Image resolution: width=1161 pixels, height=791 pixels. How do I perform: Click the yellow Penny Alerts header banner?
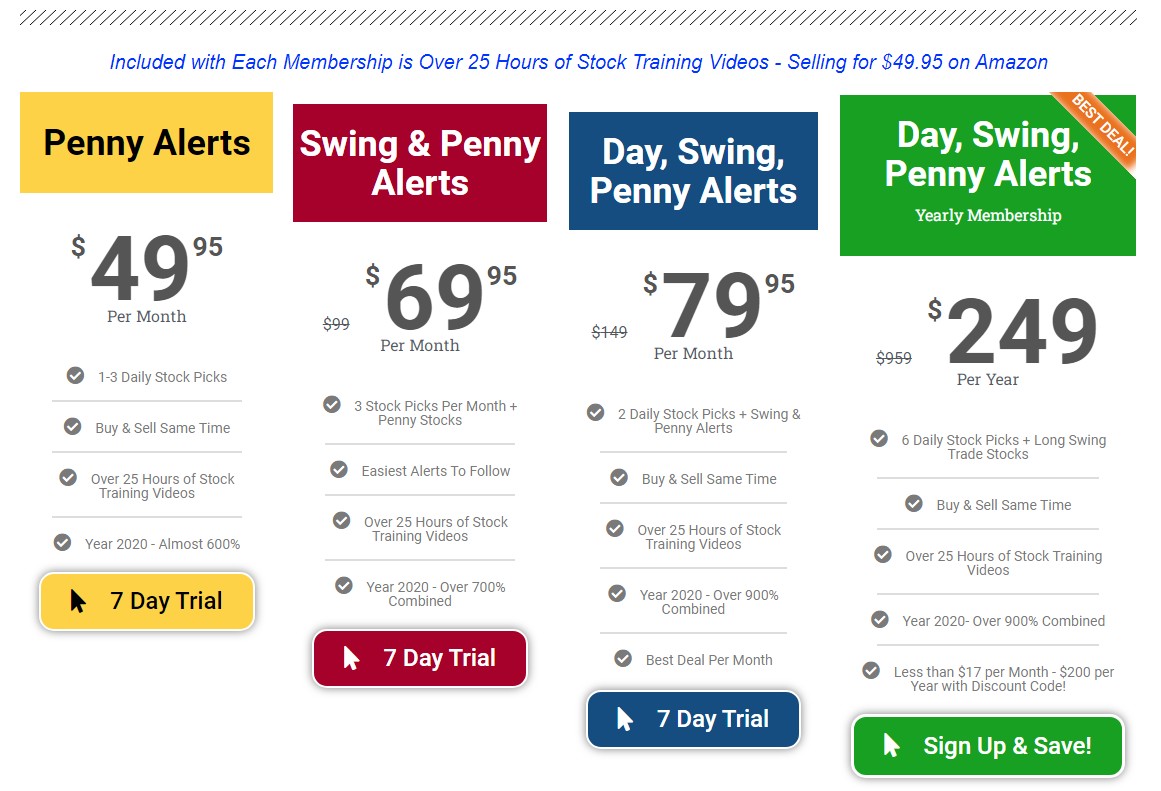147,142
